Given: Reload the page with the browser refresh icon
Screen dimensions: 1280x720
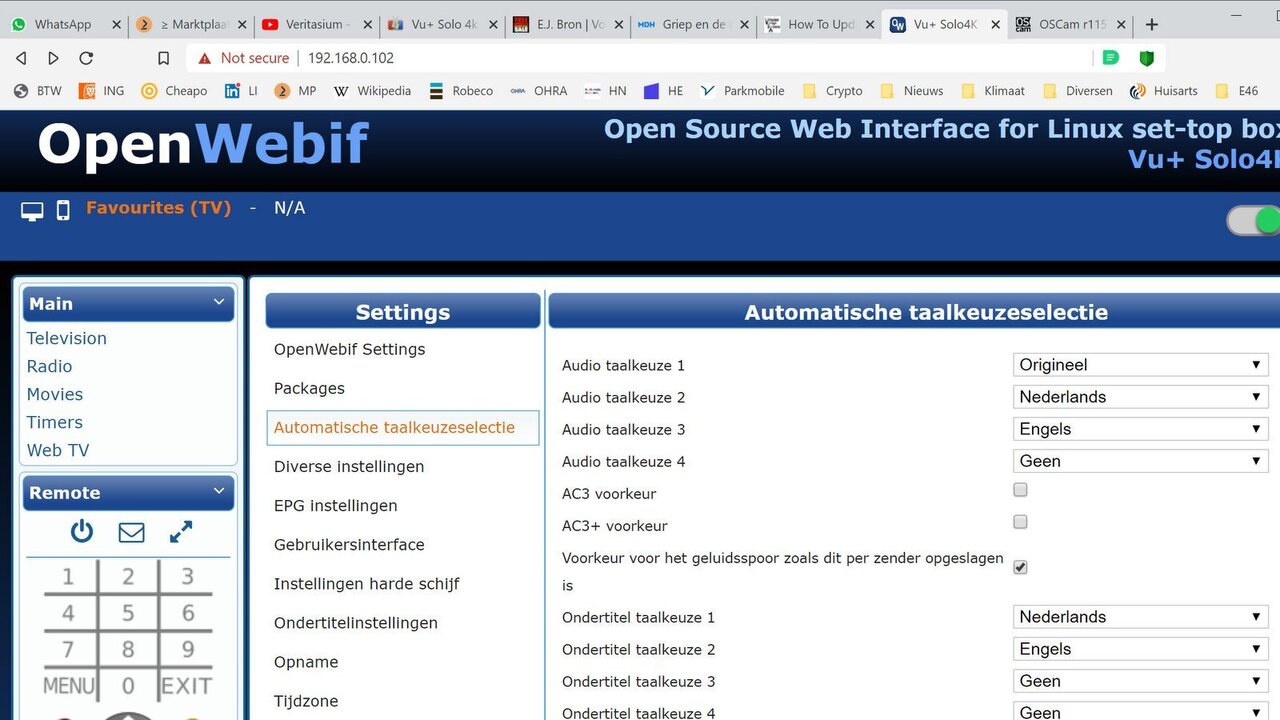Looking at the screenshot, I should tap(86, 58).
